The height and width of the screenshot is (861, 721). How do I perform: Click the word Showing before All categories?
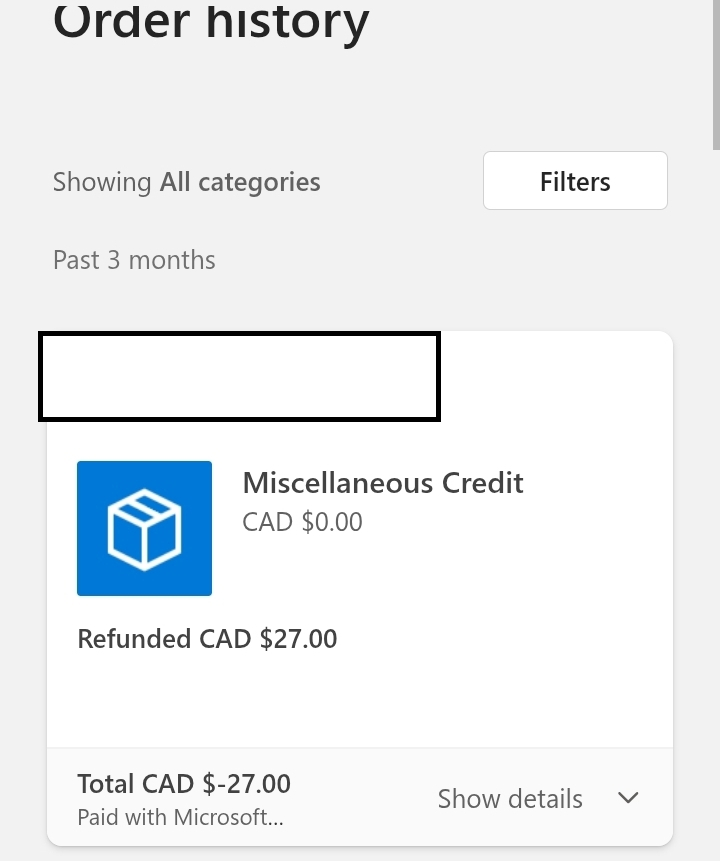pyautogui.click(x=102, y=182)
